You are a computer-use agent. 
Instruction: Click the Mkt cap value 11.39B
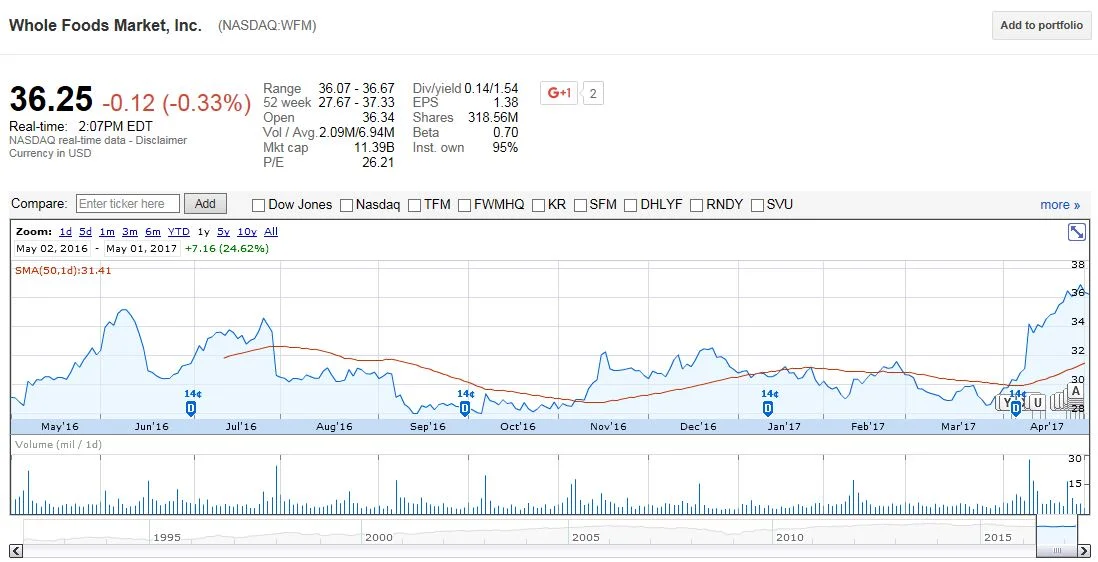coord(374,148)
